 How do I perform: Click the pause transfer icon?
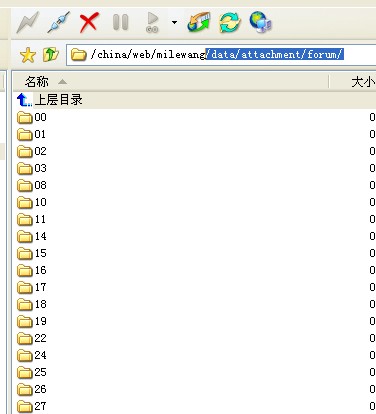pos(120,22)
